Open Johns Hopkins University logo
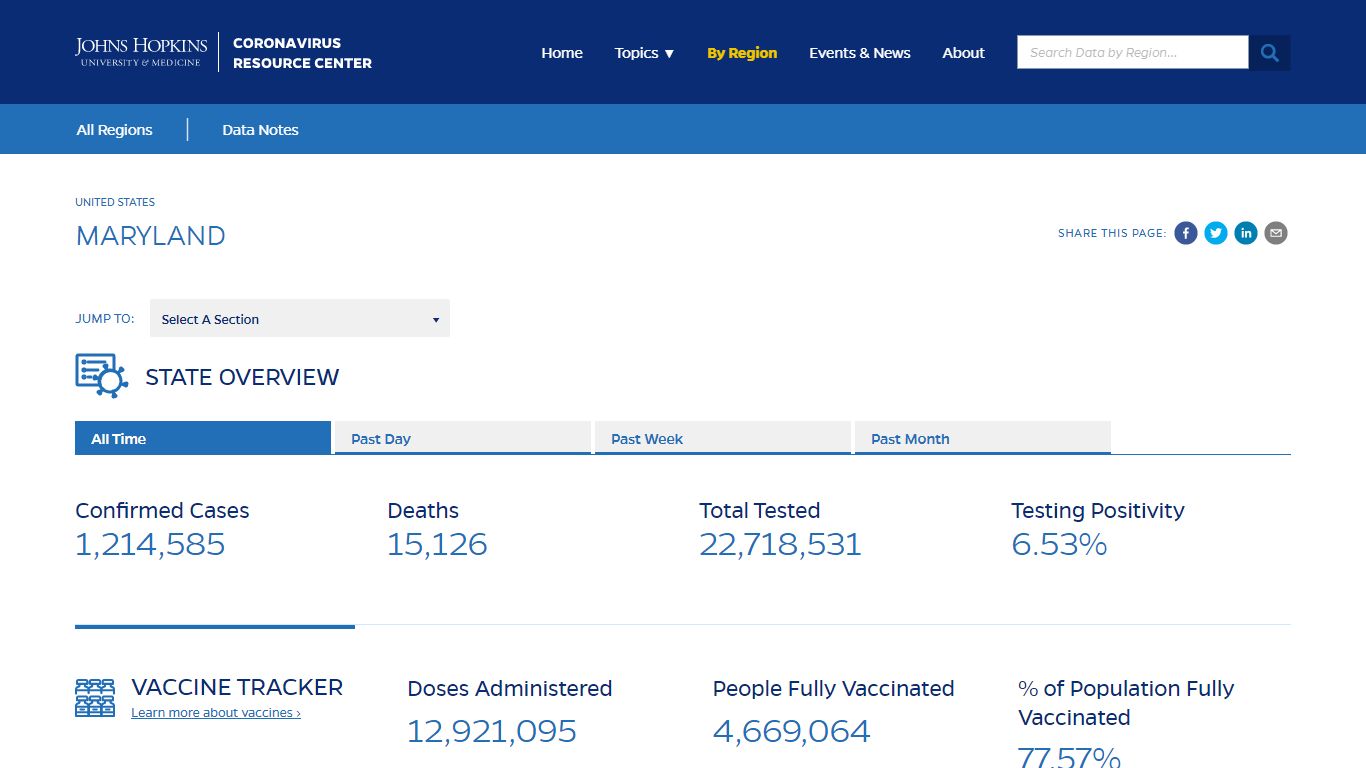Image resolution: width=1366 pixels, height=768 pixels. pos(141,52)
